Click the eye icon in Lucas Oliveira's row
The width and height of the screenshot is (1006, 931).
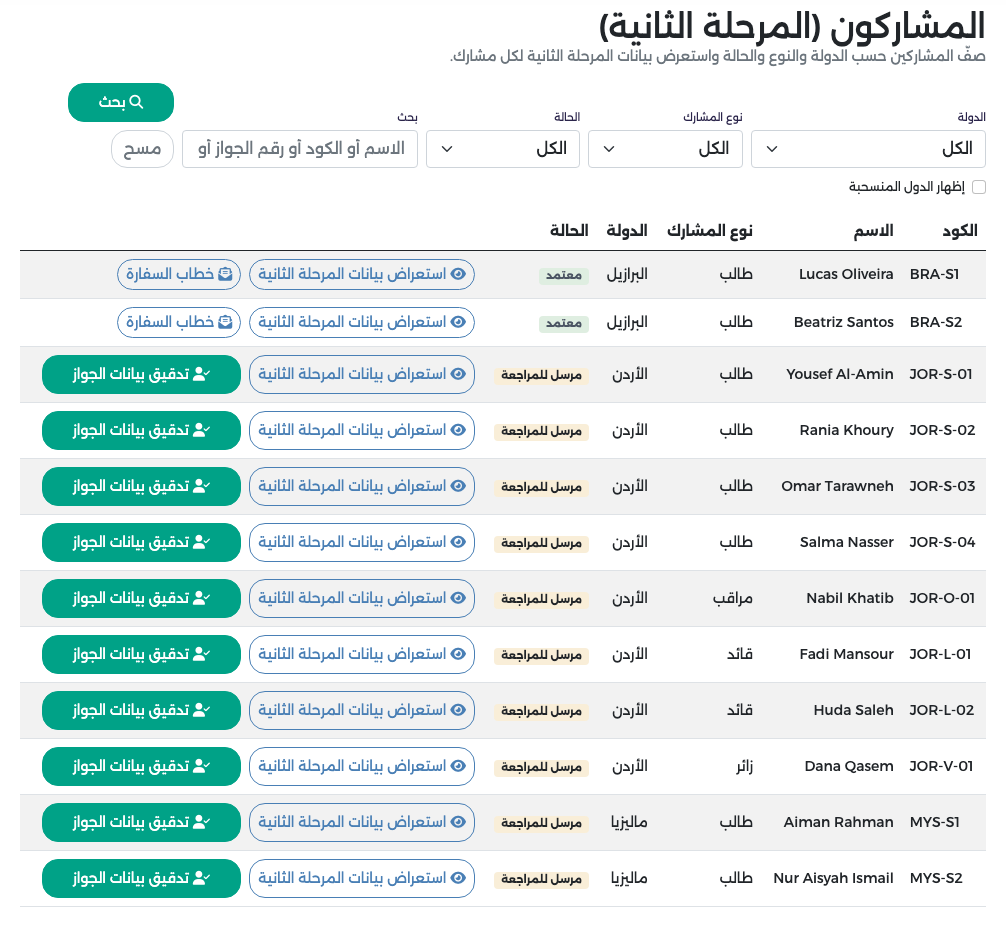(458, 274)
